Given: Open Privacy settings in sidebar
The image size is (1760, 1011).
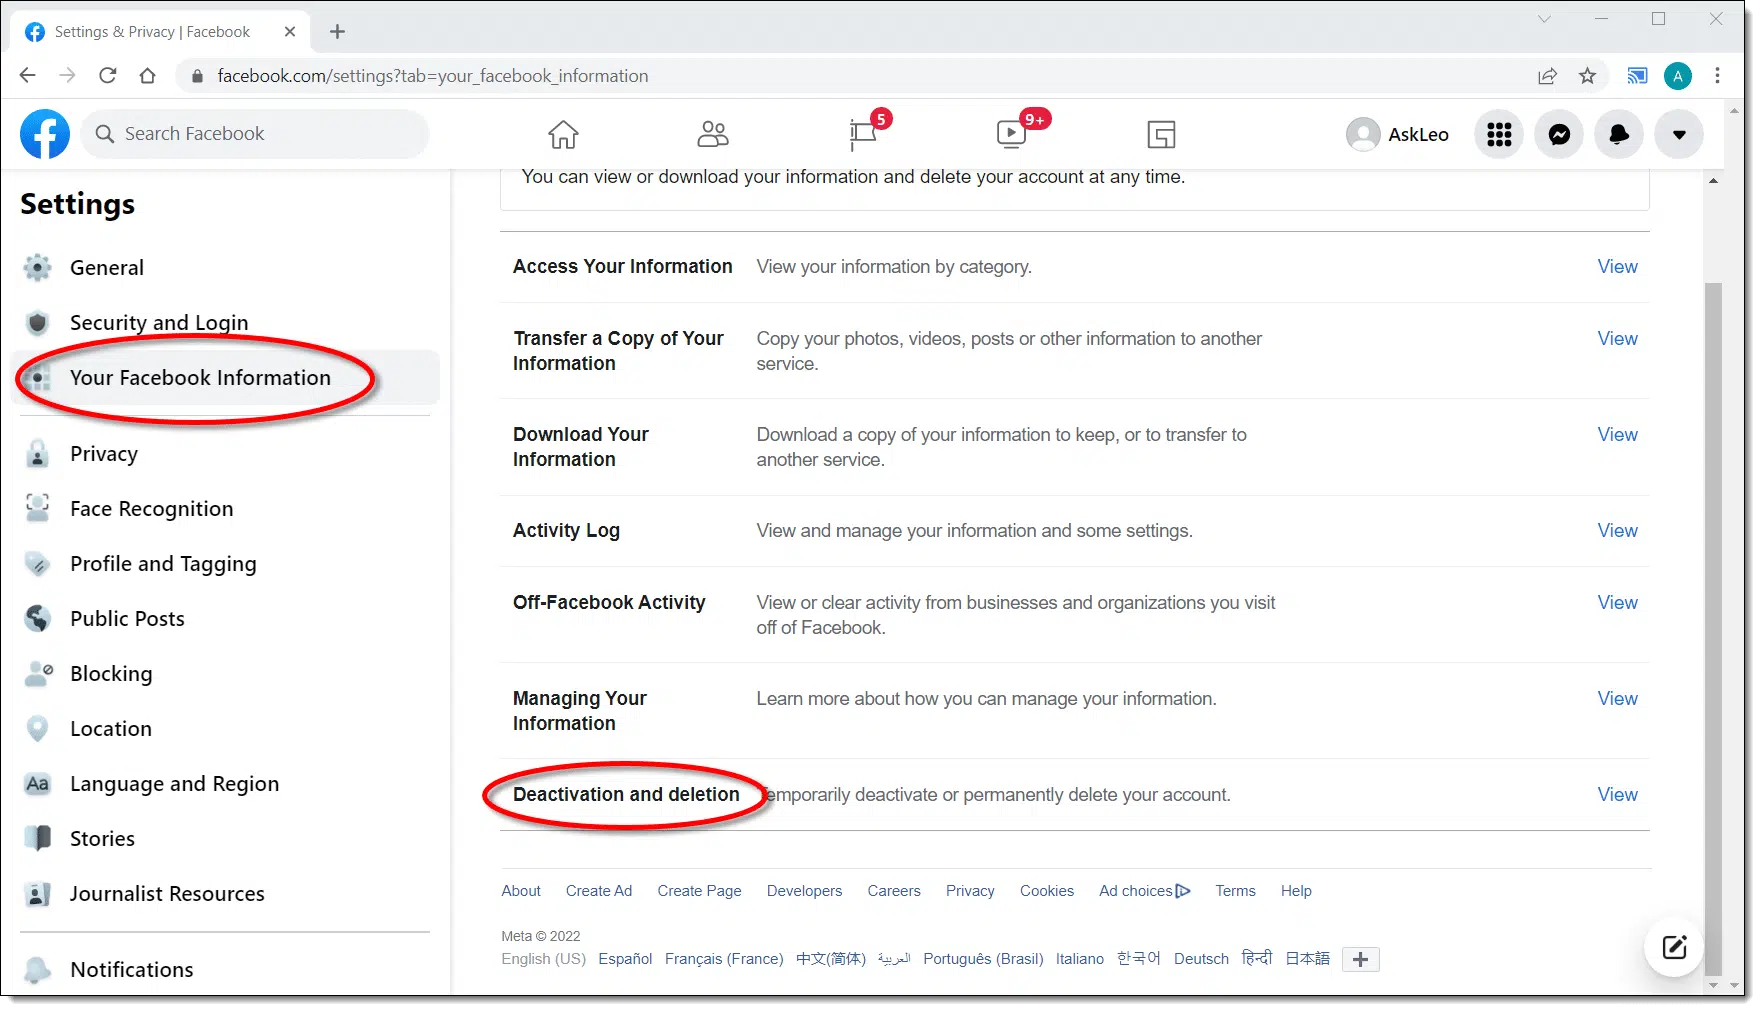Looking at the screenshot, I should pos(225,454).
